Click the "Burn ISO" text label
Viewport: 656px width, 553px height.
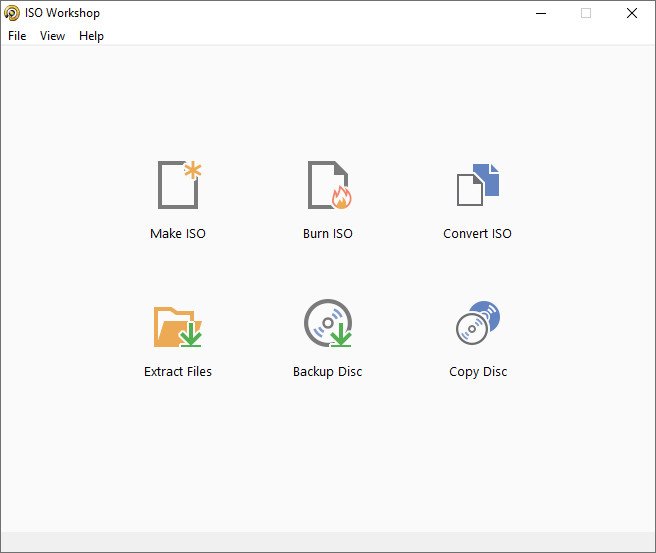click(328, 234)
